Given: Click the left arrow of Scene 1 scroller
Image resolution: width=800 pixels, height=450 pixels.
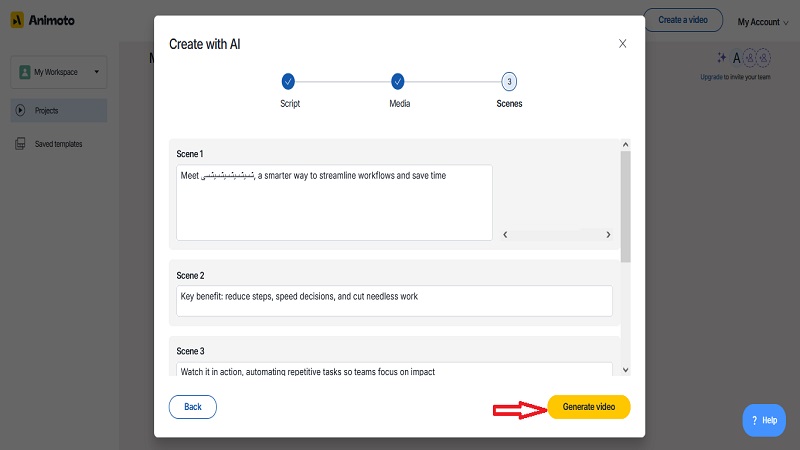Looking at the screenshot, I should (505, 234).
